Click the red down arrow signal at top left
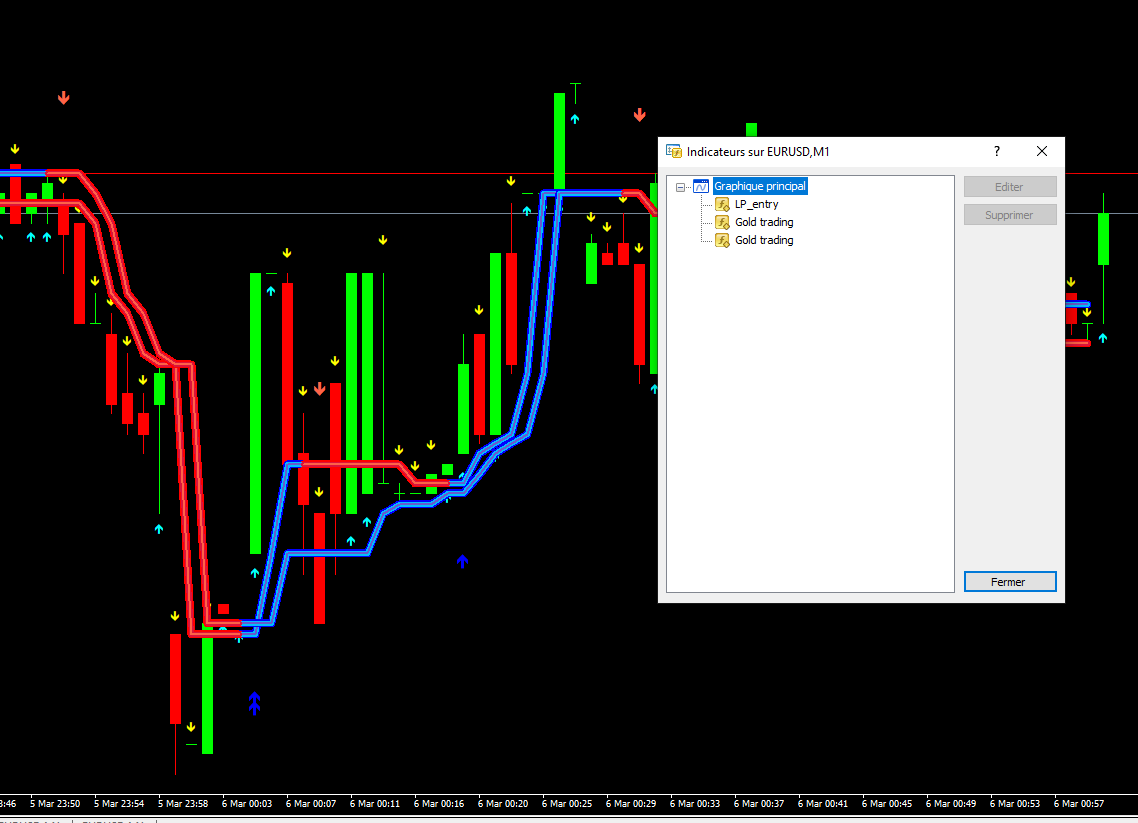The height and width of the screenshot is (823, 1138). pyautogui.click(x=63, y=97)
